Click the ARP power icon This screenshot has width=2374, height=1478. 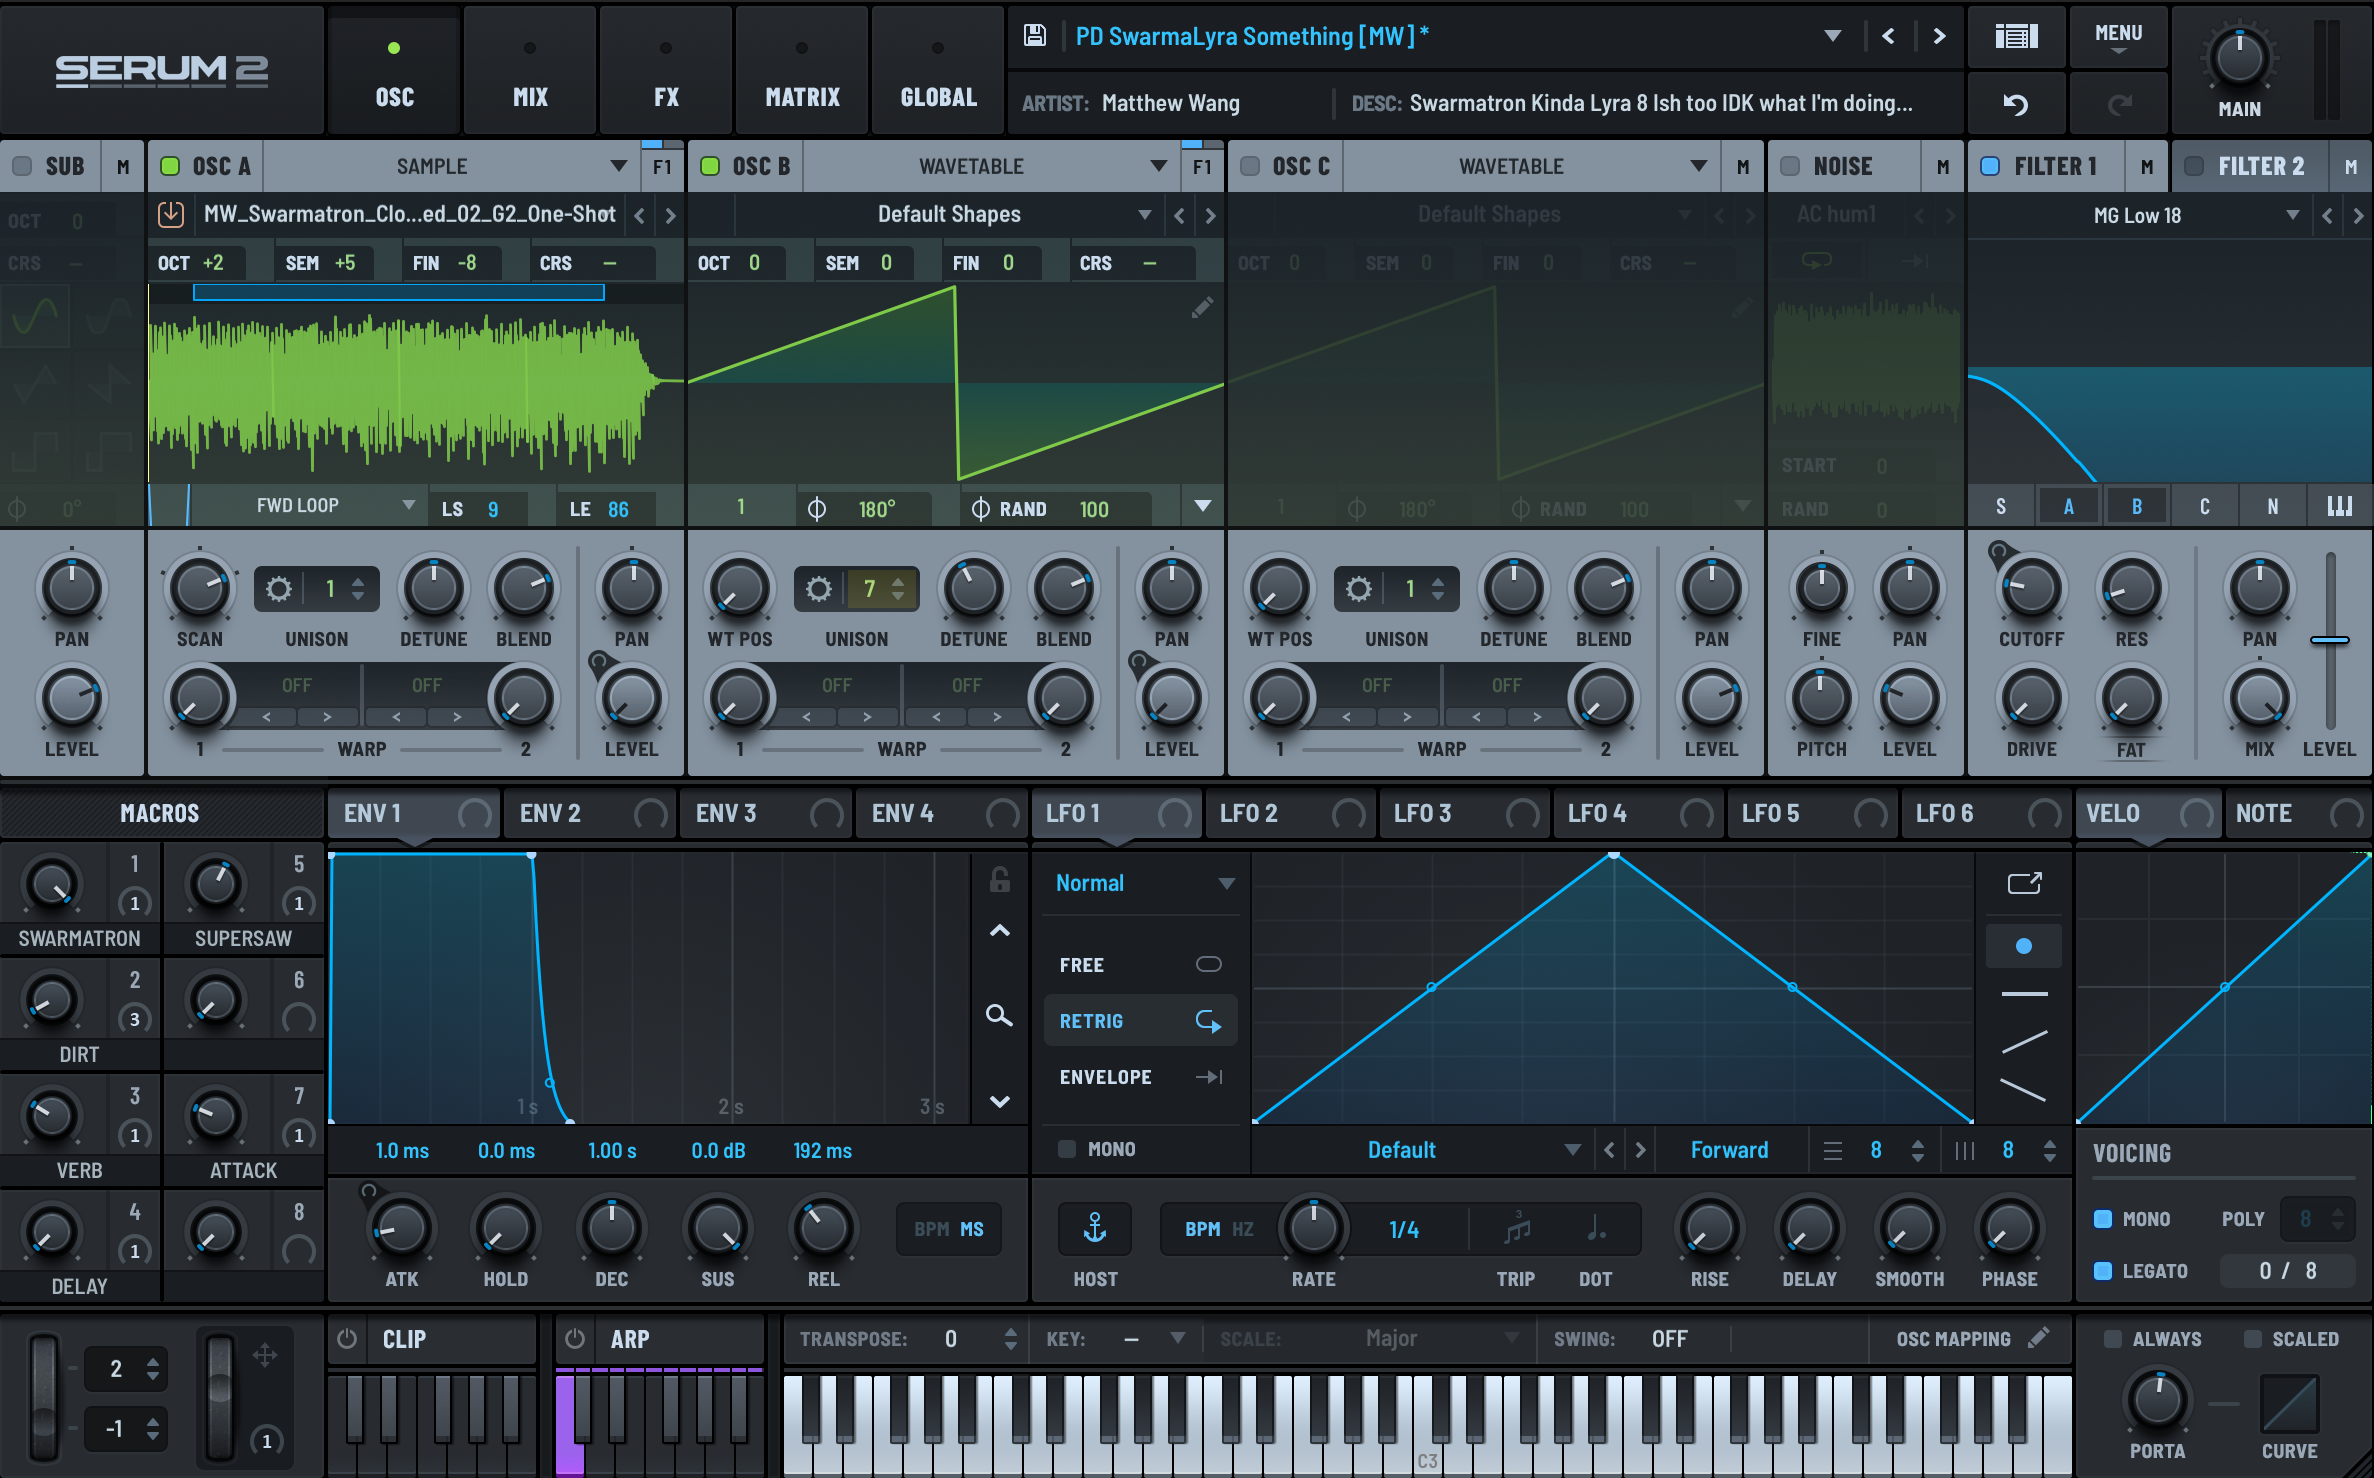point(575,1339)
